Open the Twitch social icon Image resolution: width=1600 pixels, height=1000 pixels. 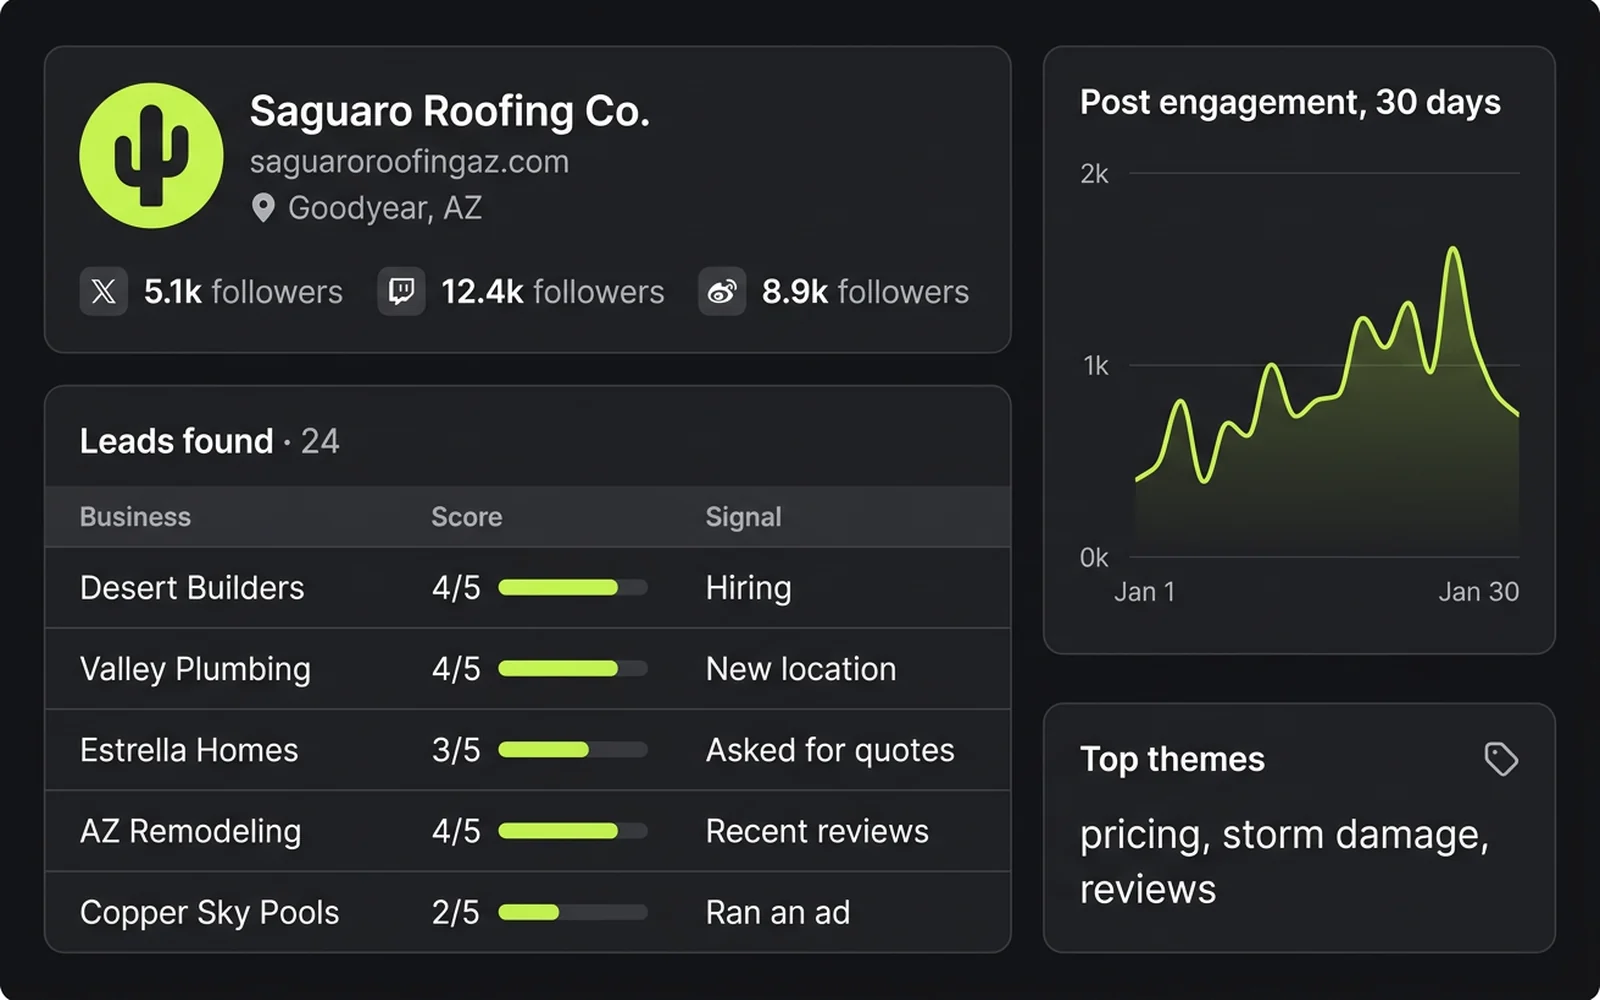(x=401, y=291)
